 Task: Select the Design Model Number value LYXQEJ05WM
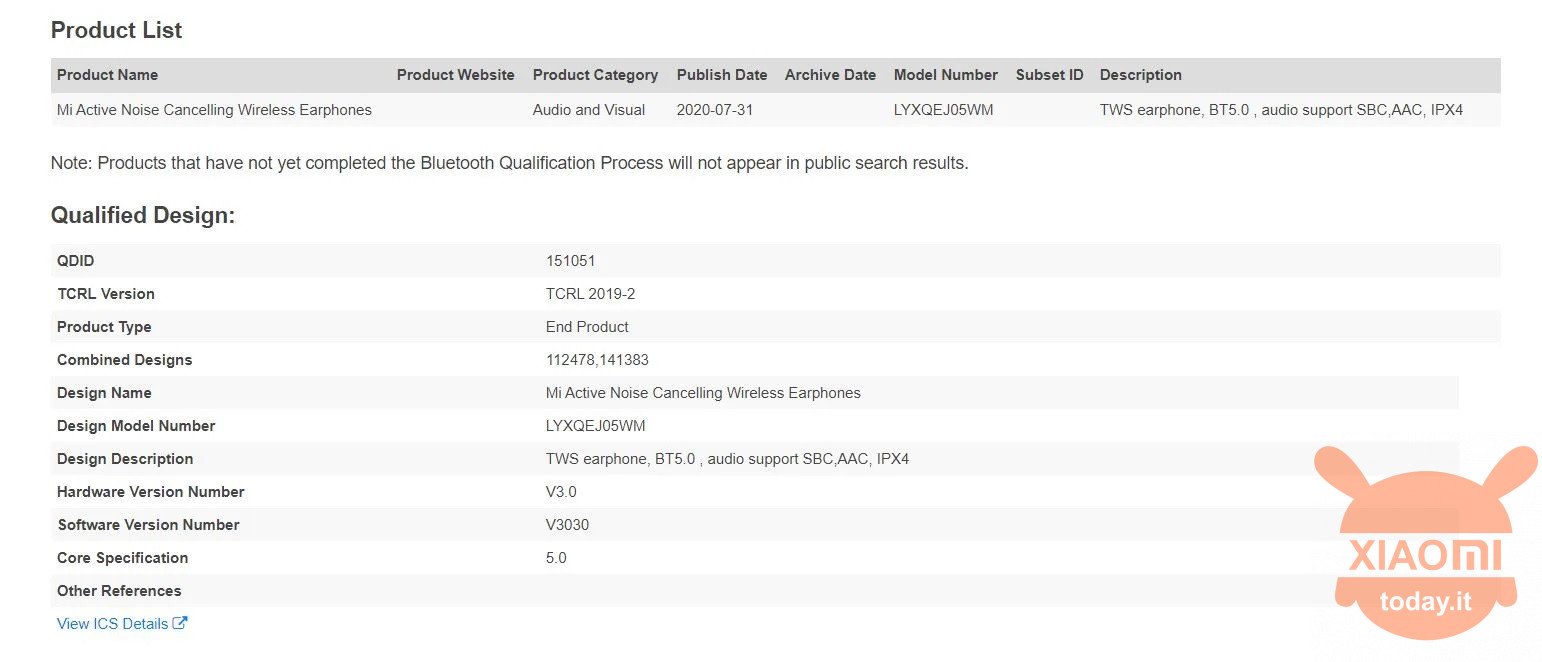[x=596, y=426]
